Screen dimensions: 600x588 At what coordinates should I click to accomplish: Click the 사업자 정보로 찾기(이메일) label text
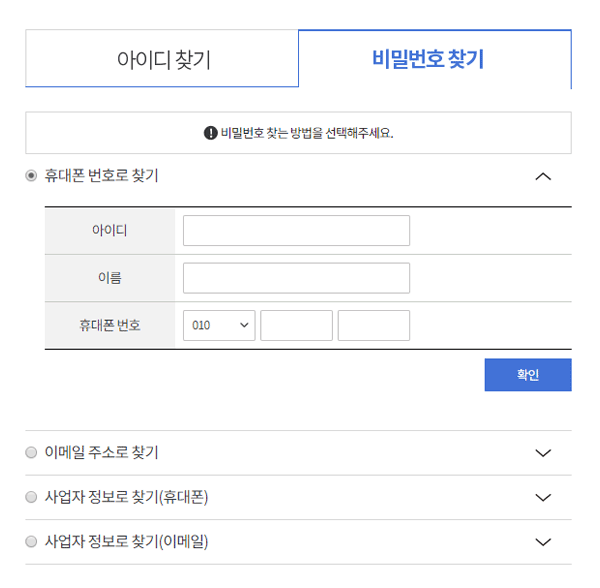(x=126, y=541)
